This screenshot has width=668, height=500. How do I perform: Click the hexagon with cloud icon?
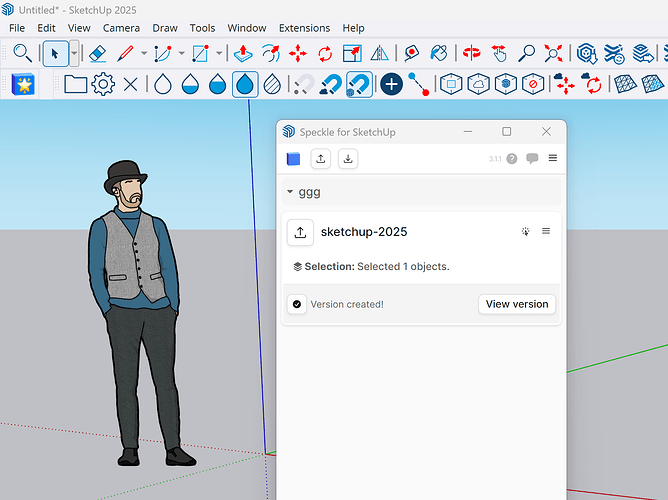(478, 84)
